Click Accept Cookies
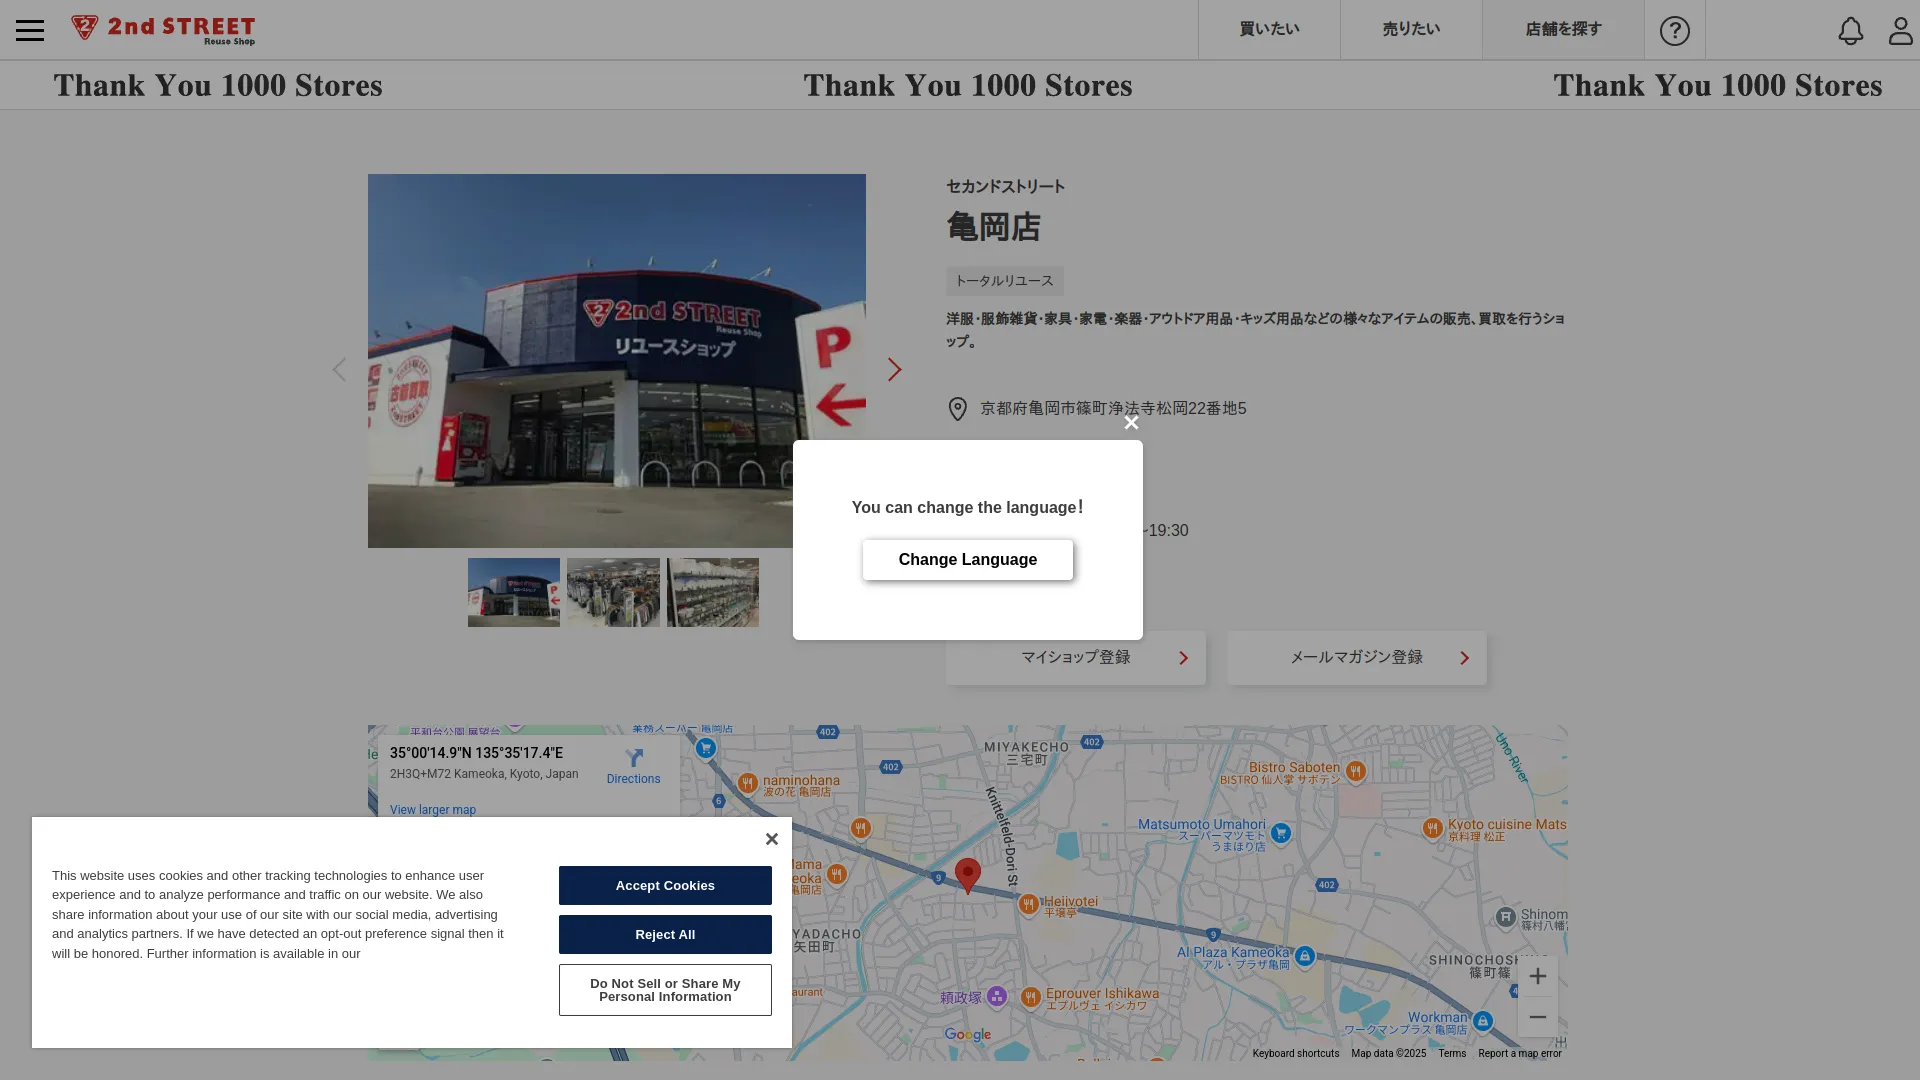 tap(665, 885)
